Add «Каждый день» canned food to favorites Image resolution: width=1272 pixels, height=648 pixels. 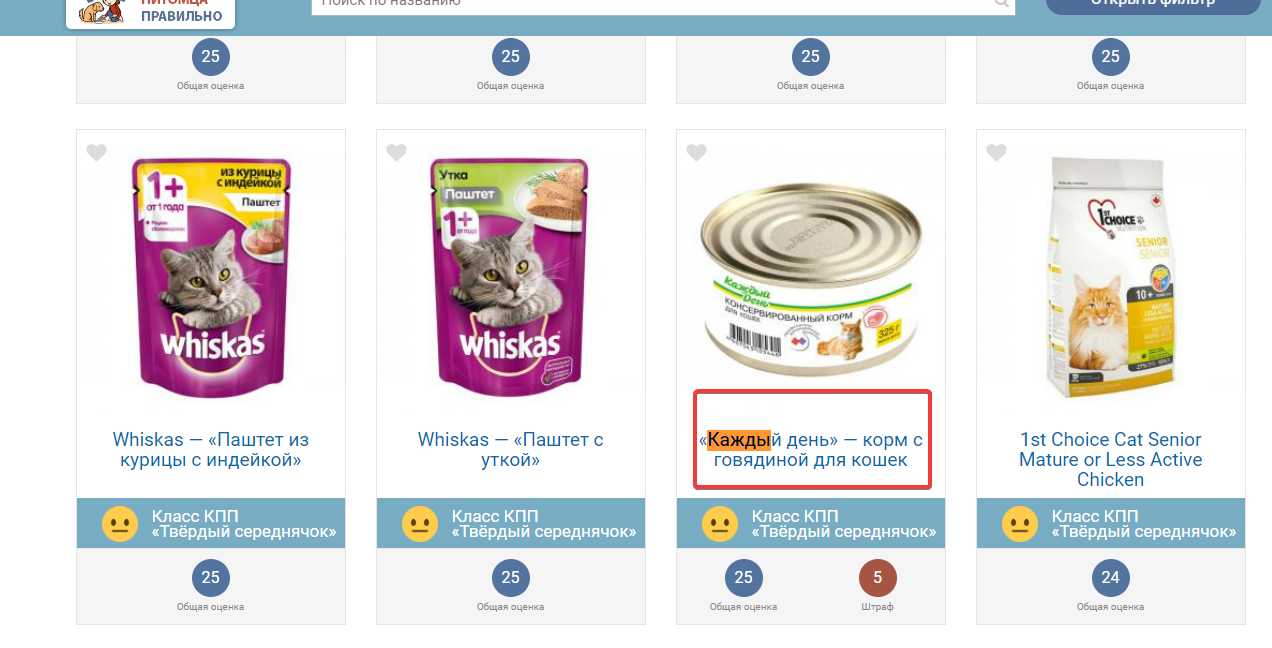click(x=696, y=153)
